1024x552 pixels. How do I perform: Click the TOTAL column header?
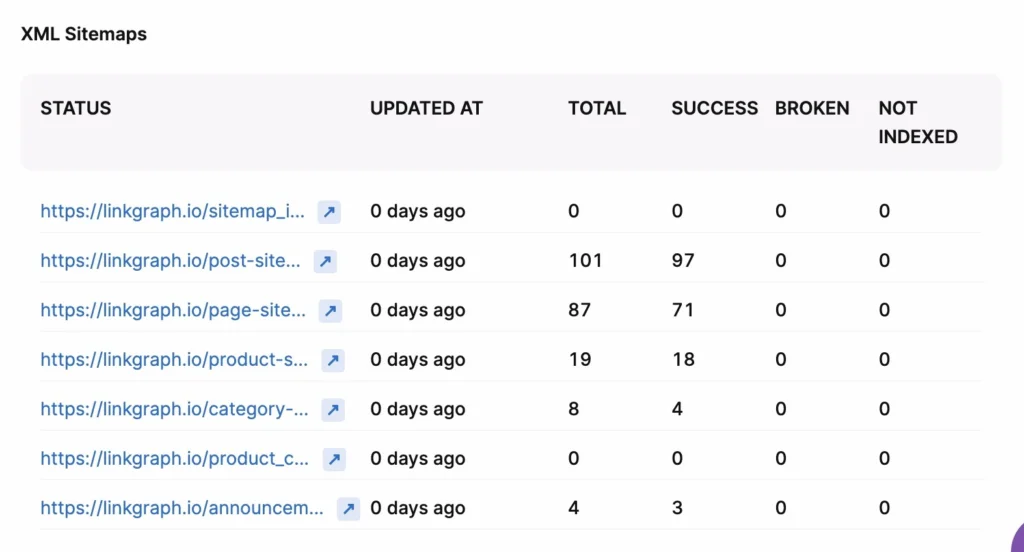[x=597, y=108]
